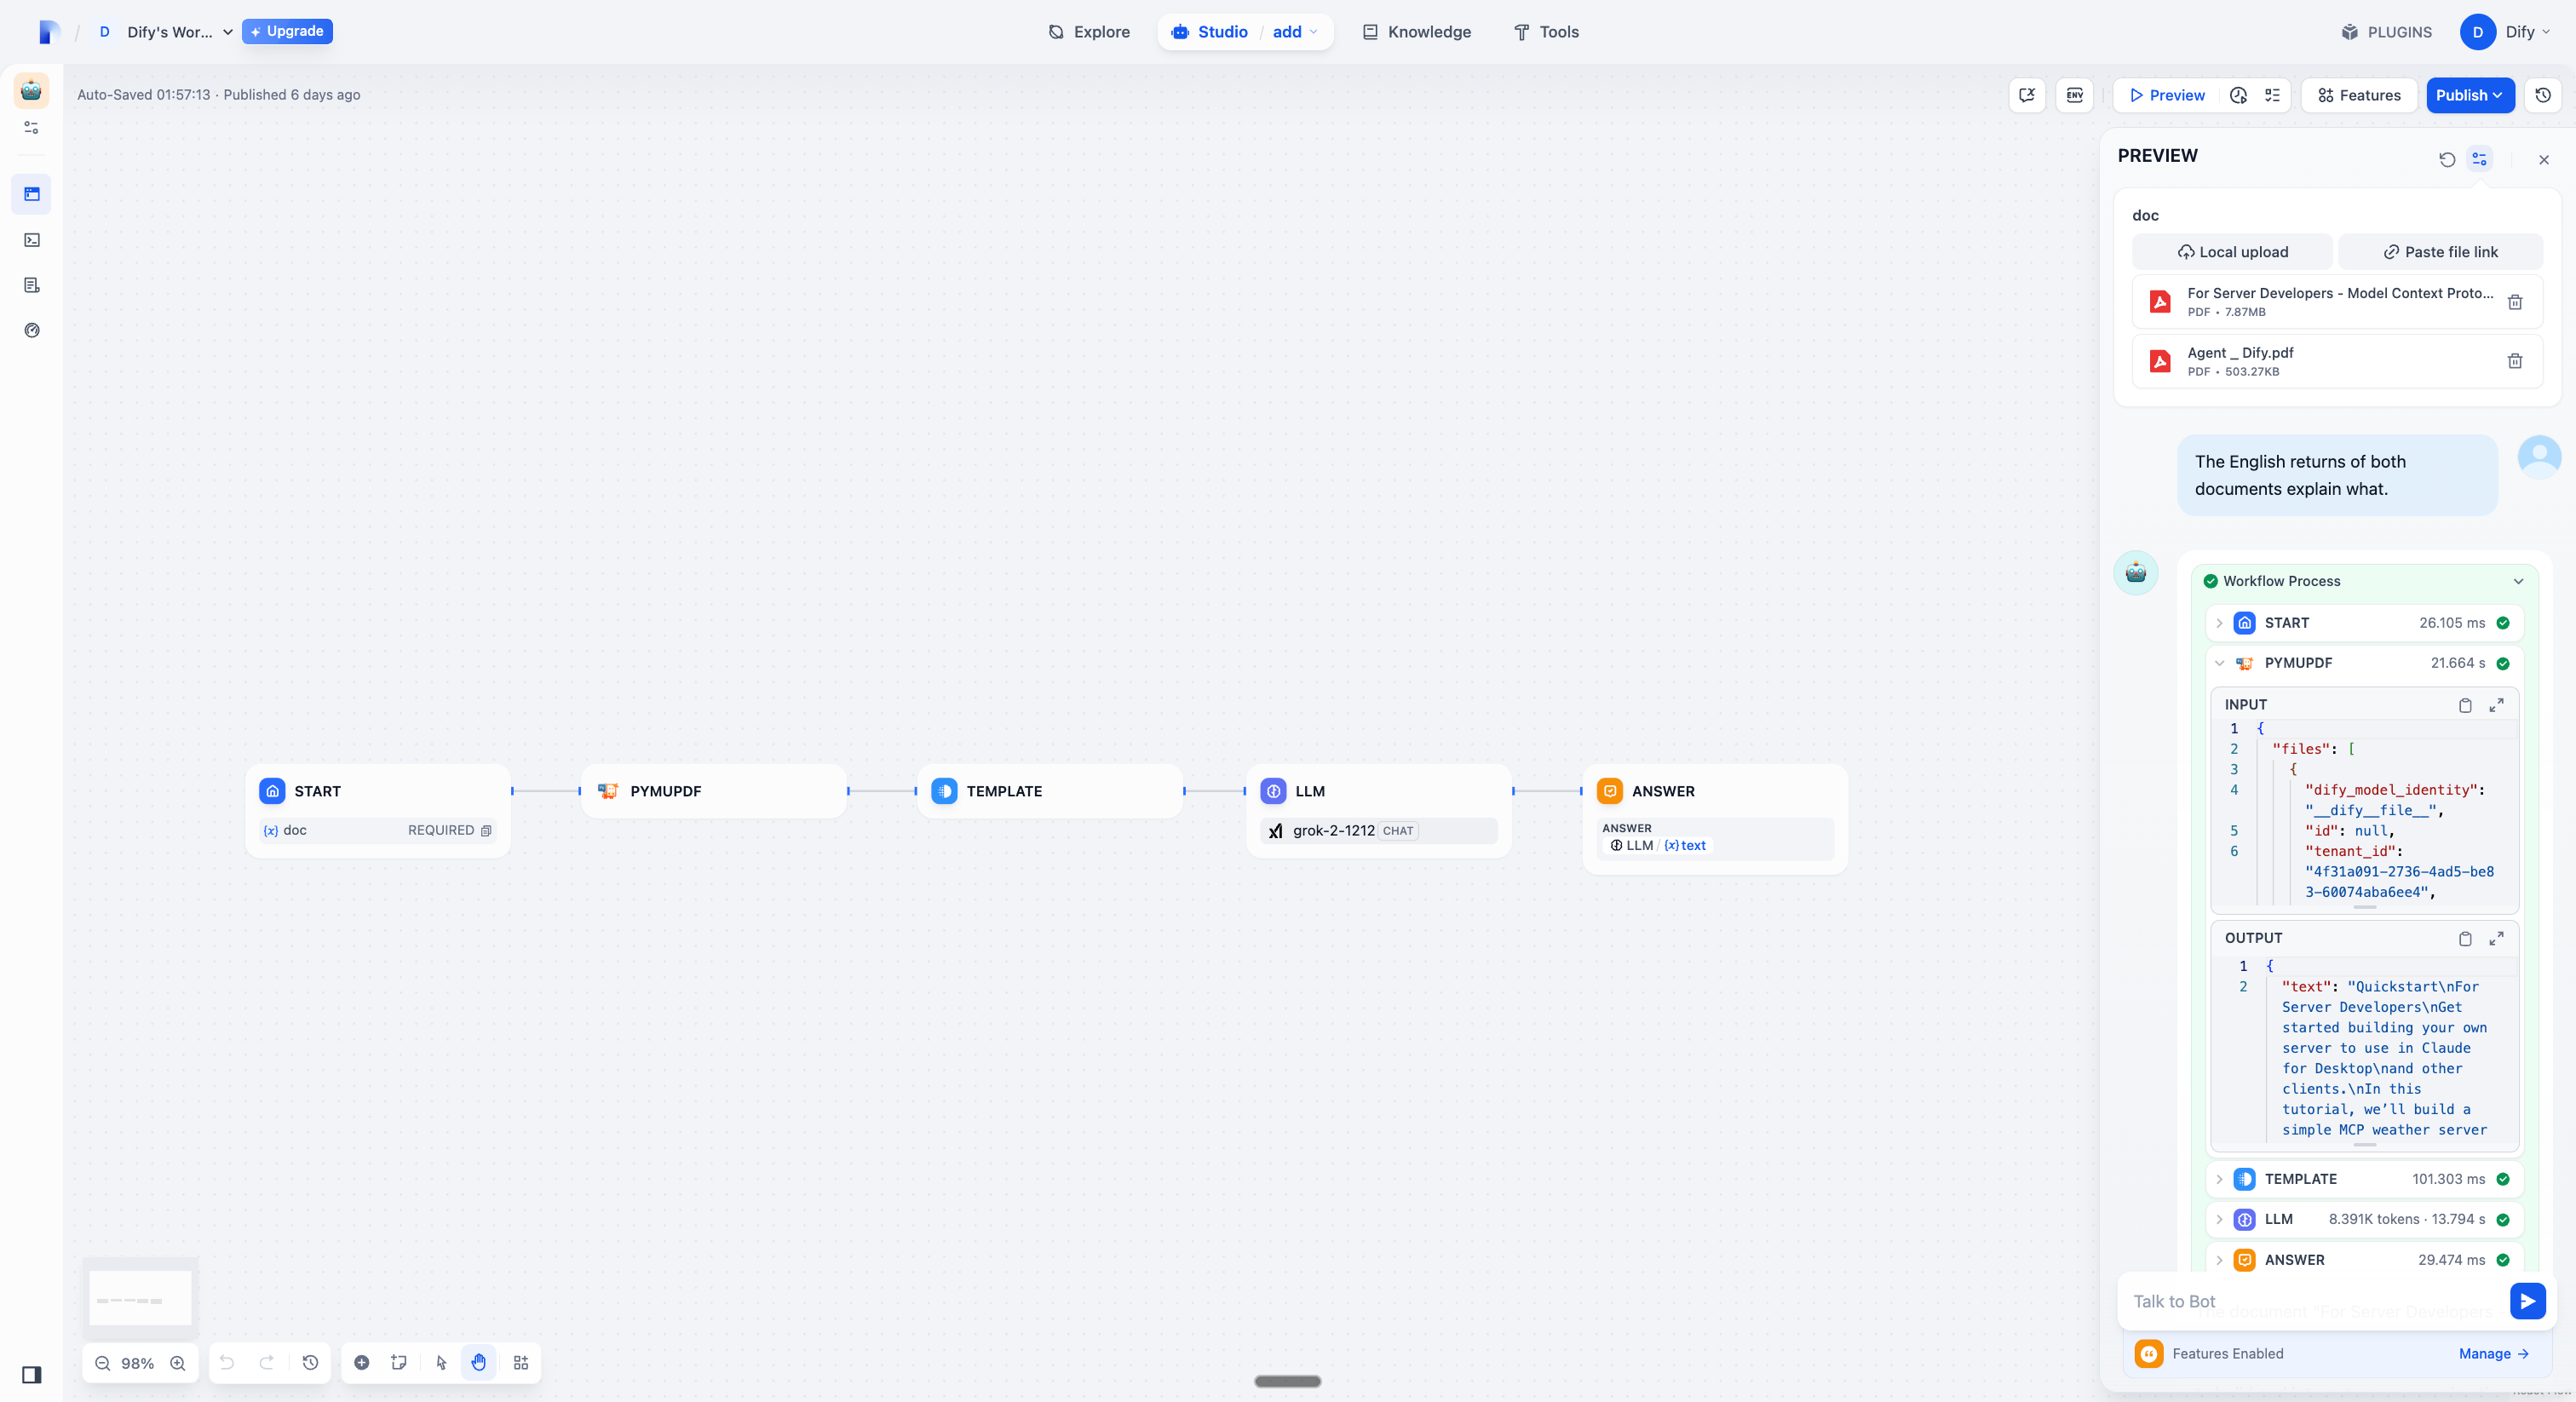Switch to the Paste file link tab
This screenshot has width=2576, height=1402.
(x=2440, y=252)
